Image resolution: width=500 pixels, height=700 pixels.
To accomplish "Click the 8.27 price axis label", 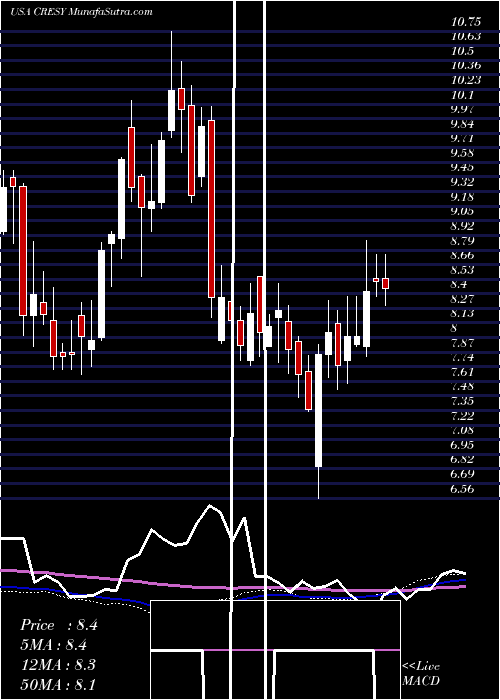I will (462, 299).
